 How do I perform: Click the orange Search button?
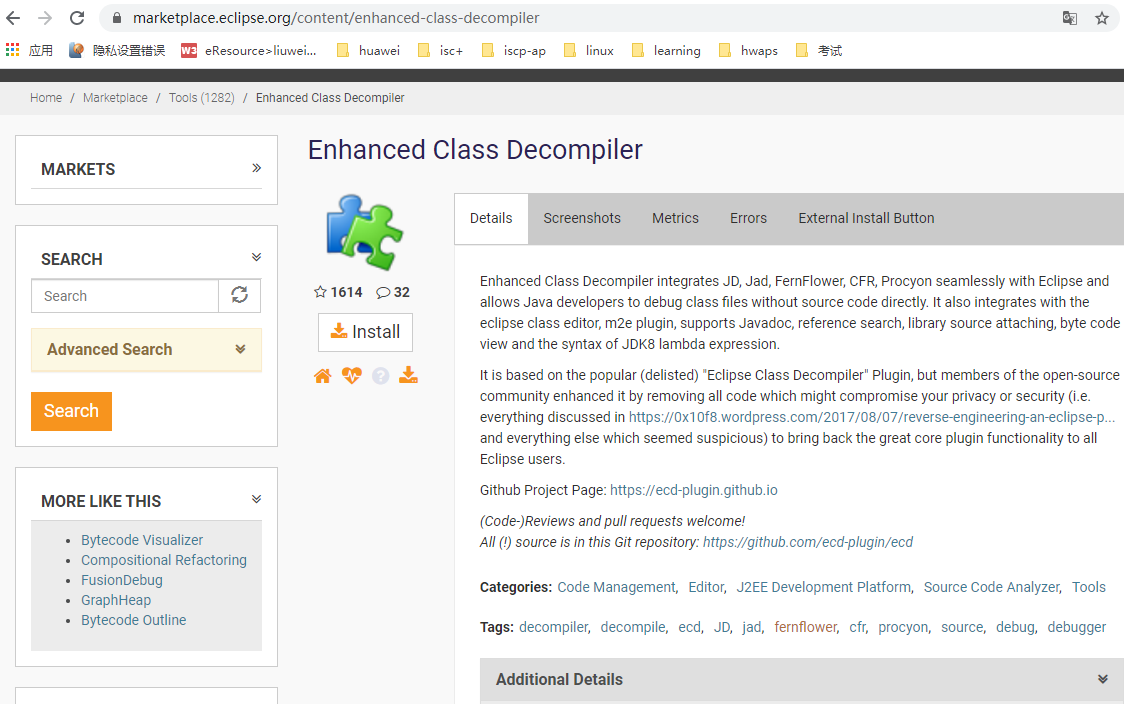[x=72, y=412]
